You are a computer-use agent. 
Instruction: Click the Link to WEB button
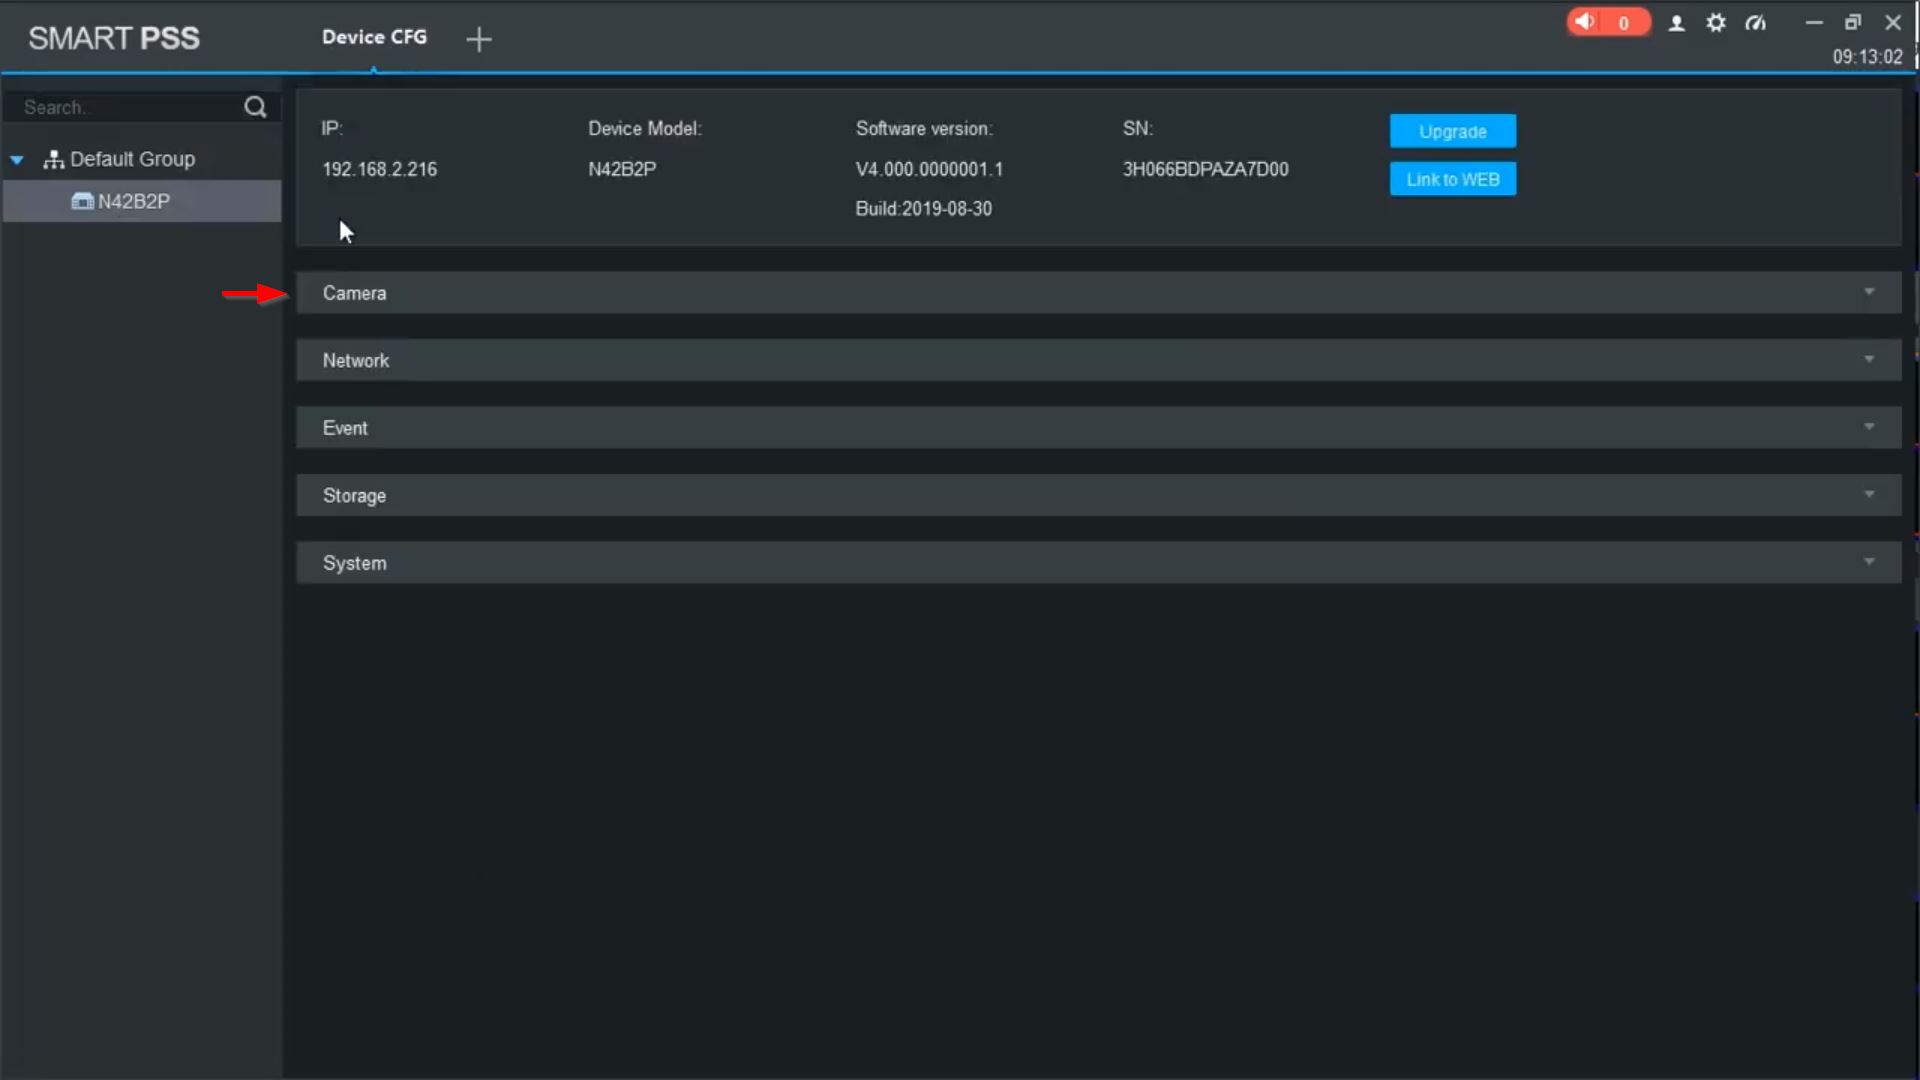pos(1452,179)
